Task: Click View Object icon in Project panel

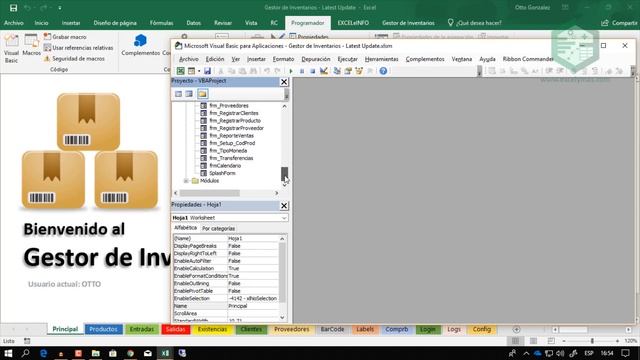Action: coord(189,94)
